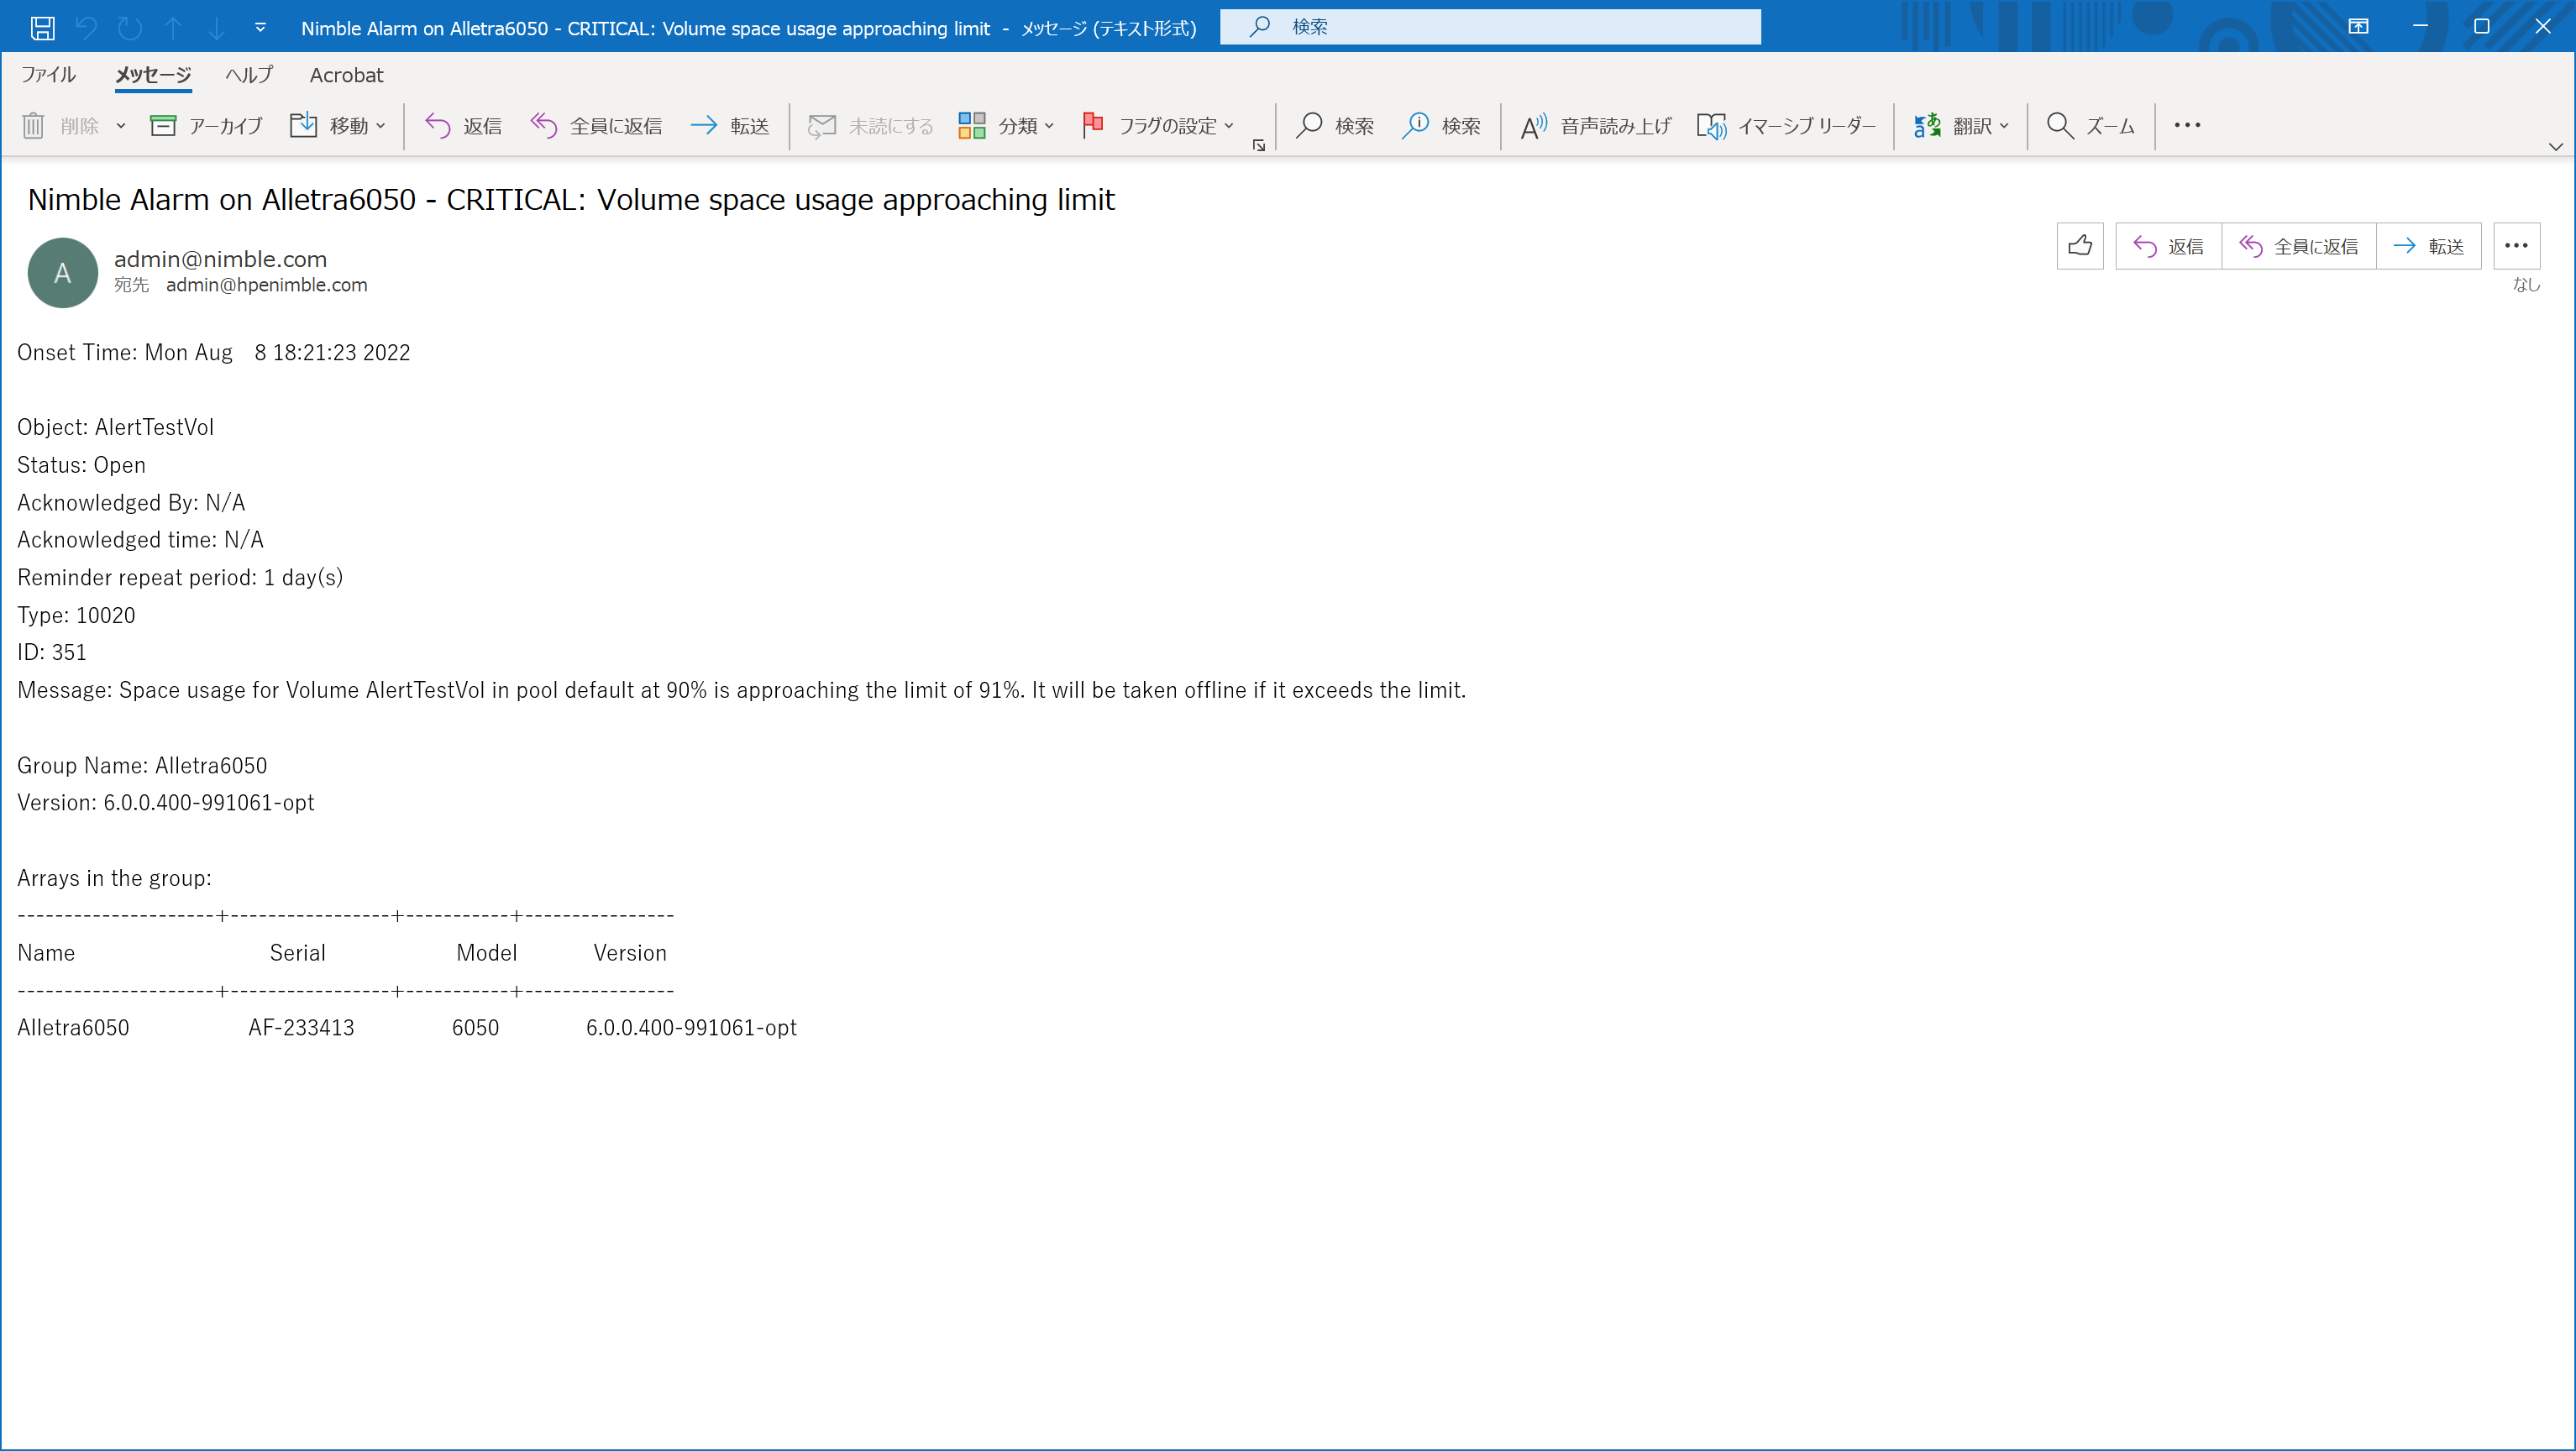
Task: Click the magnifier 検索 find button
Action: click(x=1335, y=126)
